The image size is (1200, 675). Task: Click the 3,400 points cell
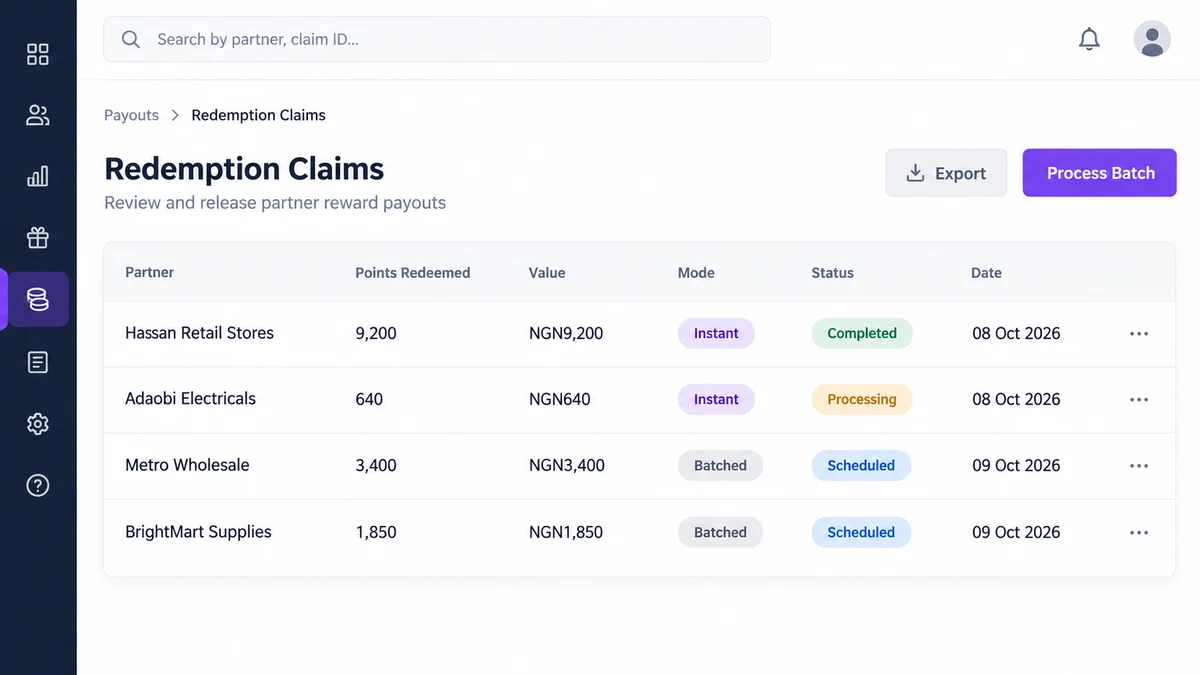click(x=376, y=465)
